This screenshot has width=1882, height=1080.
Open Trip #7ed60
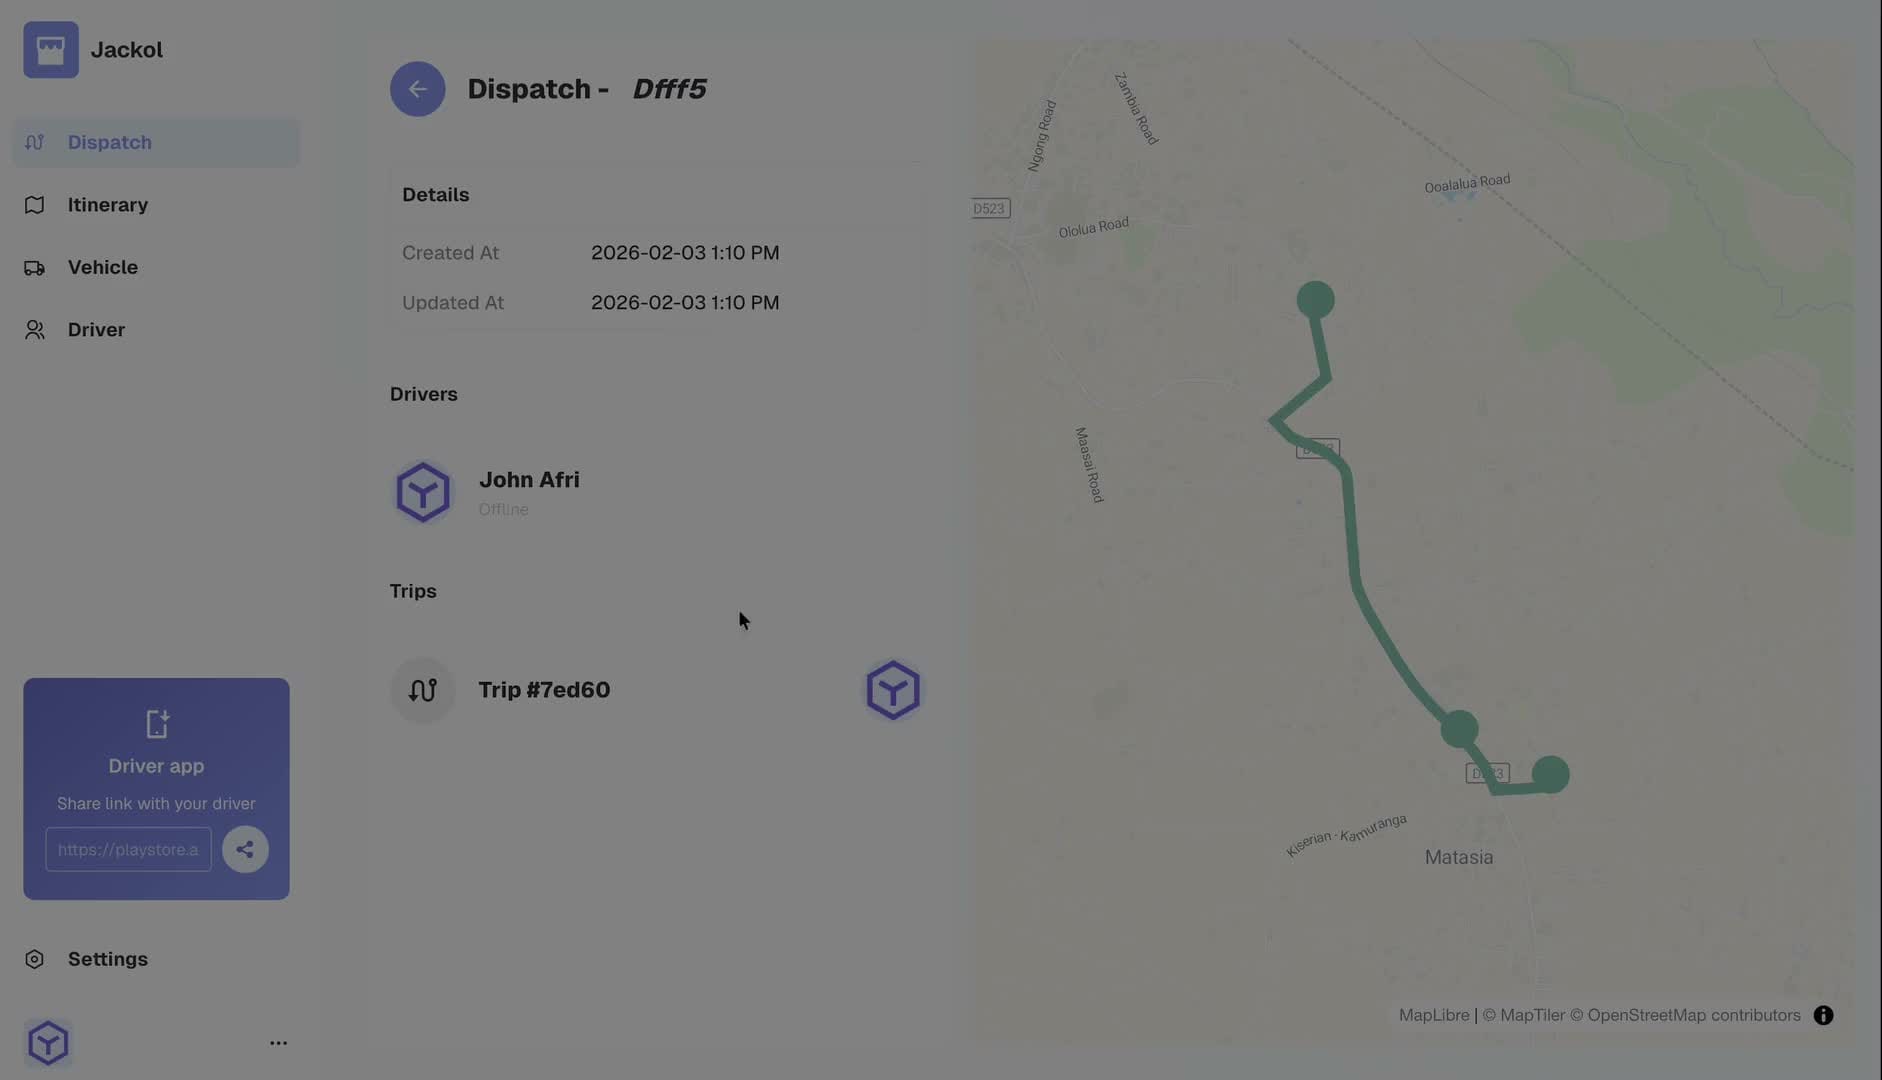544,690
